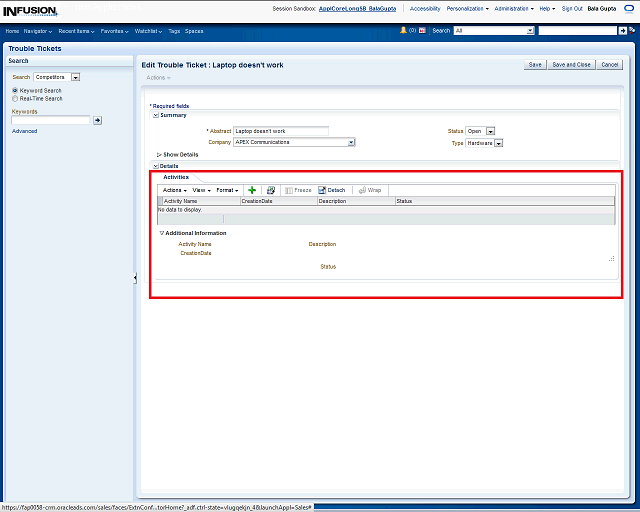Click the Sign Out link
The height and width of the screenshot is (512, 640).
(x=572, y=8)
